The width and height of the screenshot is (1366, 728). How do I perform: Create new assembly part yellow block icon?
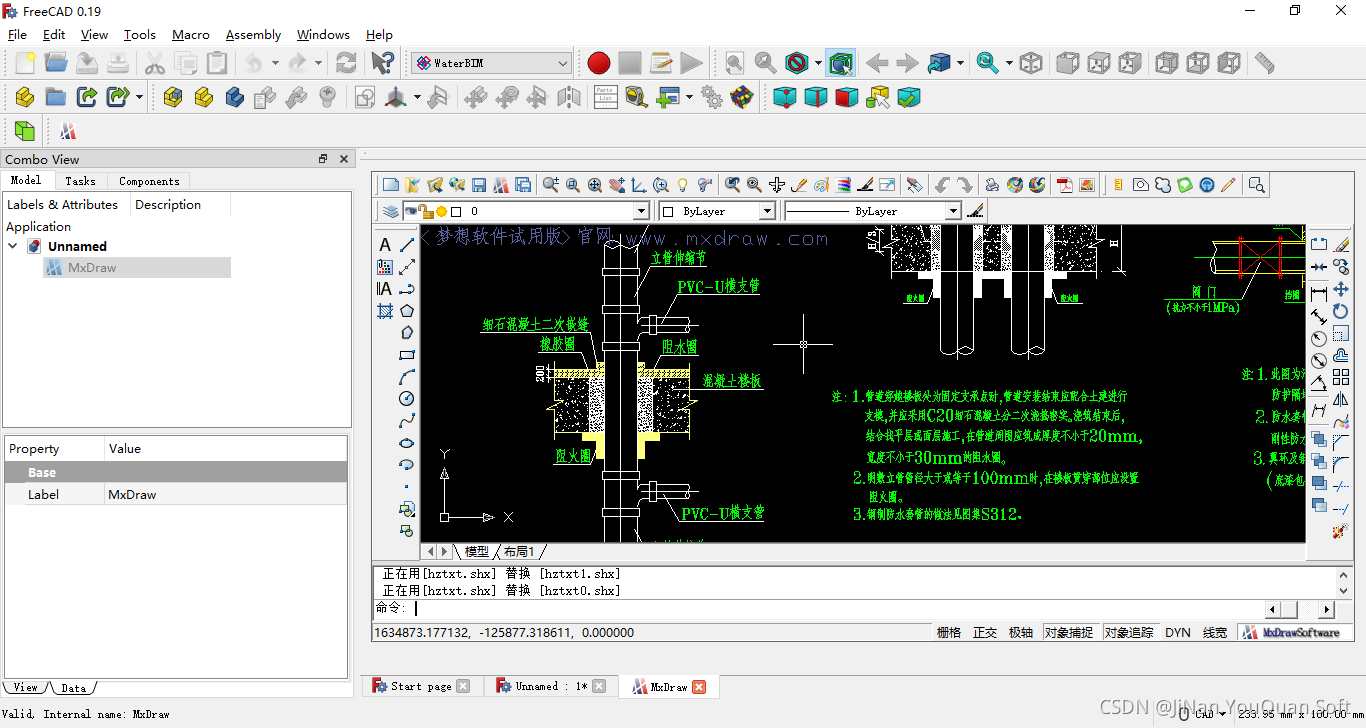click(x=25, y=97)
